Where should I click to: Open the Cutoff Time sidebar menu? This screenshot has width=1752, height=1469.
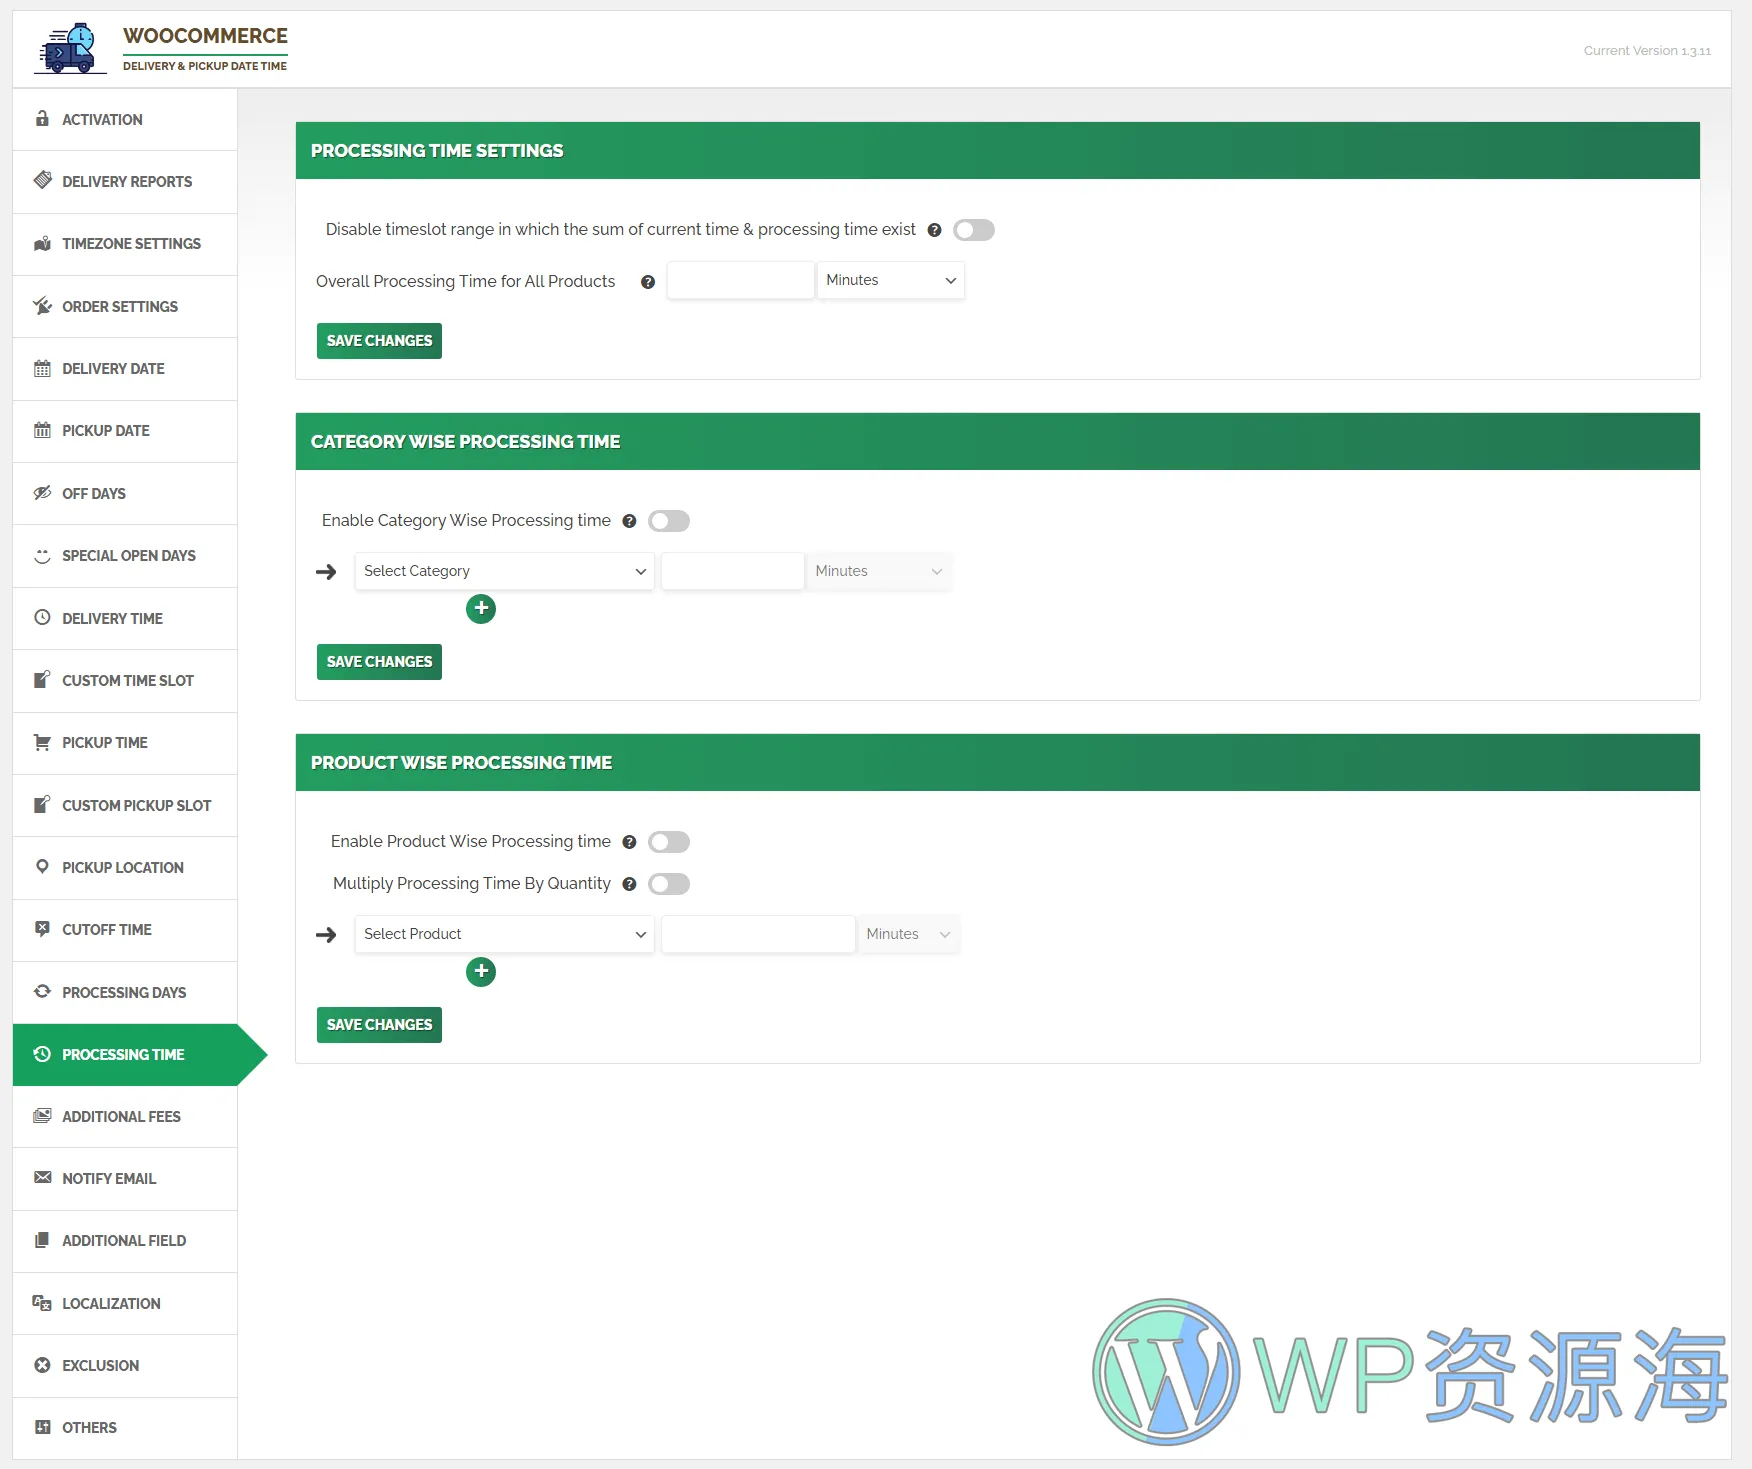107,930
